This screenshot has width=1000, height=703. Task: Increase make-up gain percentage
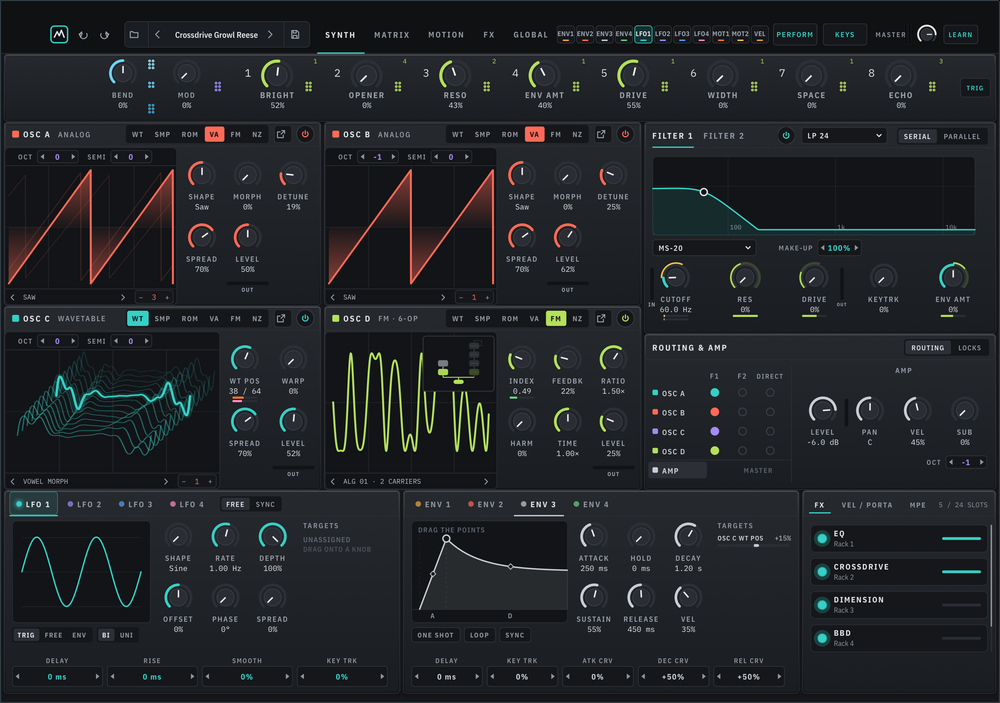(856, 248)
